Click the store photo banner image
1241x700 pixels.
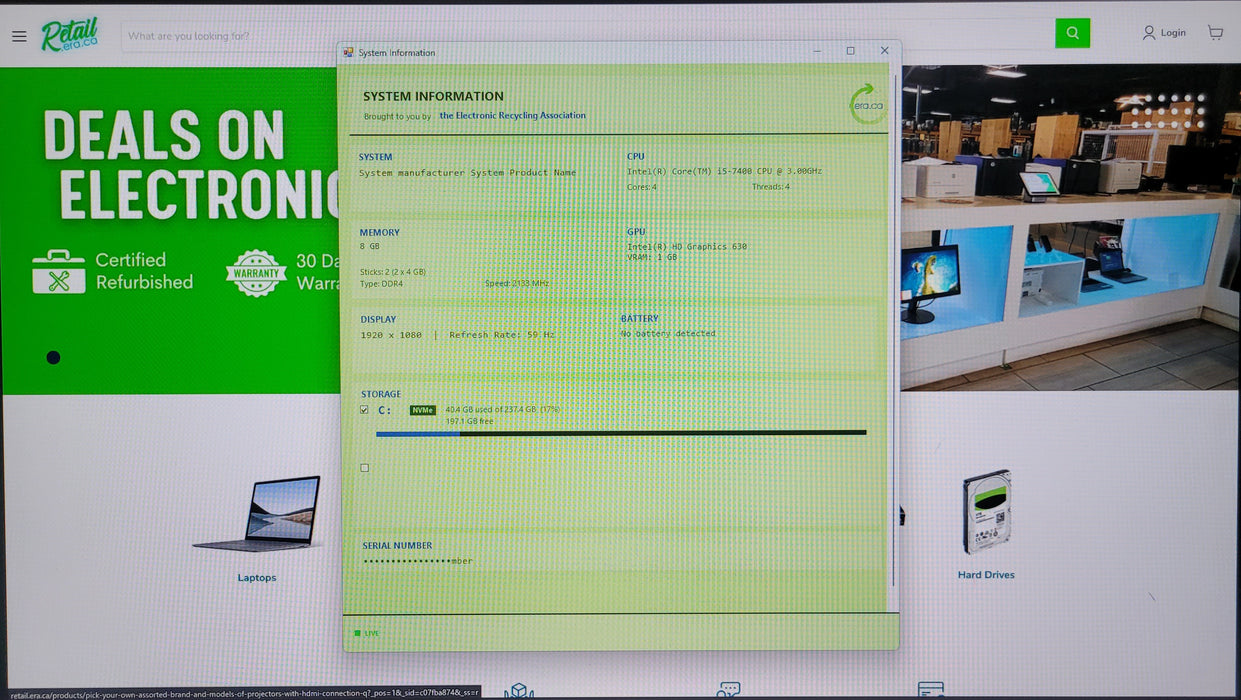1070,228
